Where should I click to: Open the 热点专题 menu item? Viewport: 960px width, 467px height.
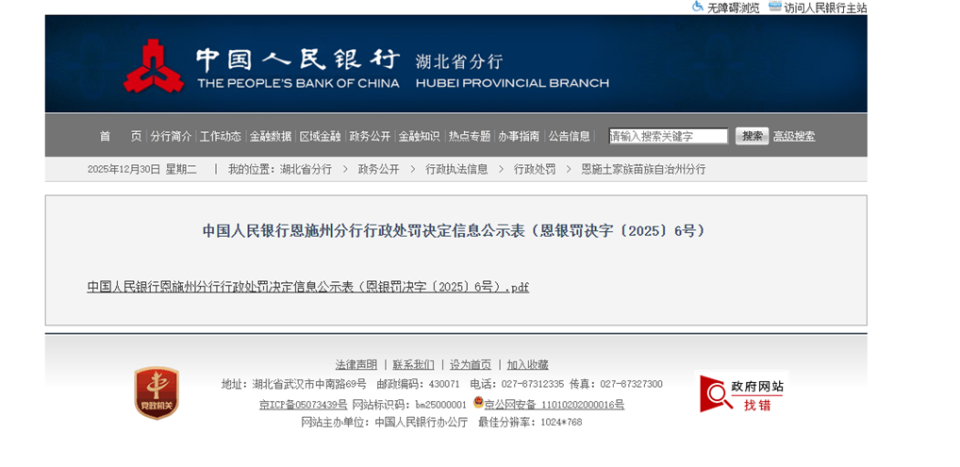coord(469,136)
